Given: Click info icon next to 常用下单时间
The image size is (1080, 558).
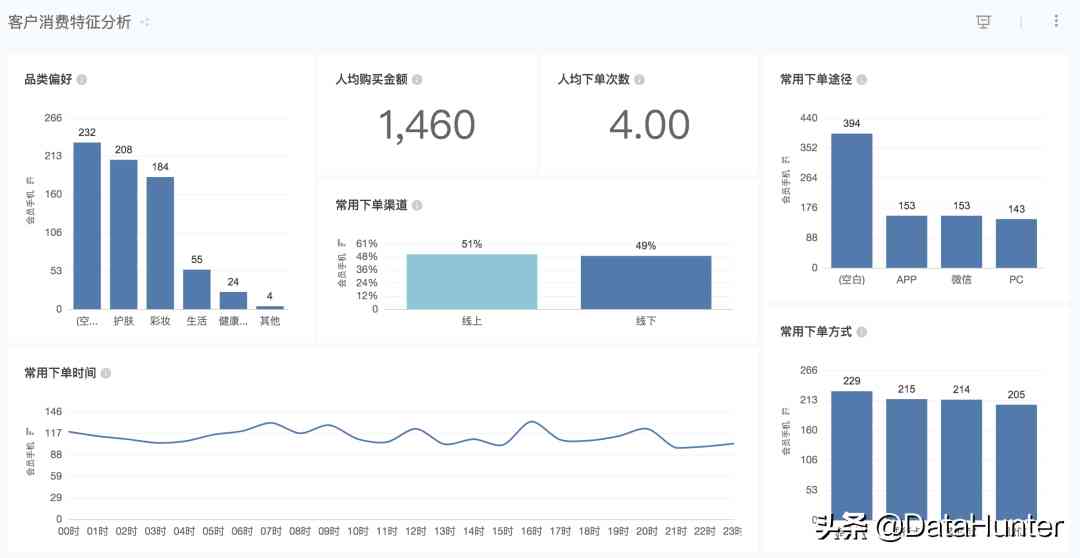Looking at the screenshot, I should (x=106, y=373).
